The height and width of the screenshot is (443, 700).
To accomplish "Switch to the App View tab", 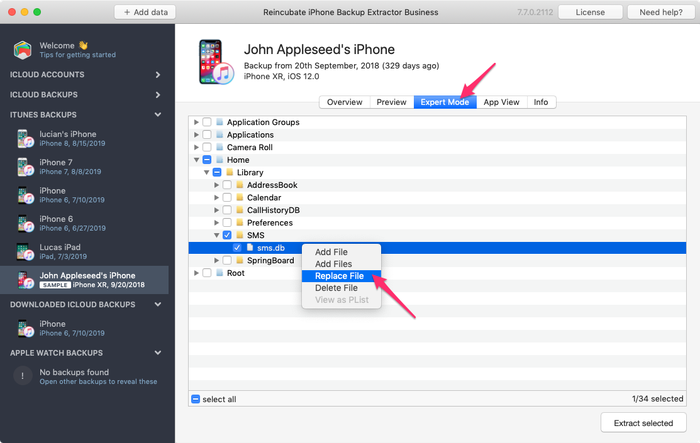I will 502,102.
